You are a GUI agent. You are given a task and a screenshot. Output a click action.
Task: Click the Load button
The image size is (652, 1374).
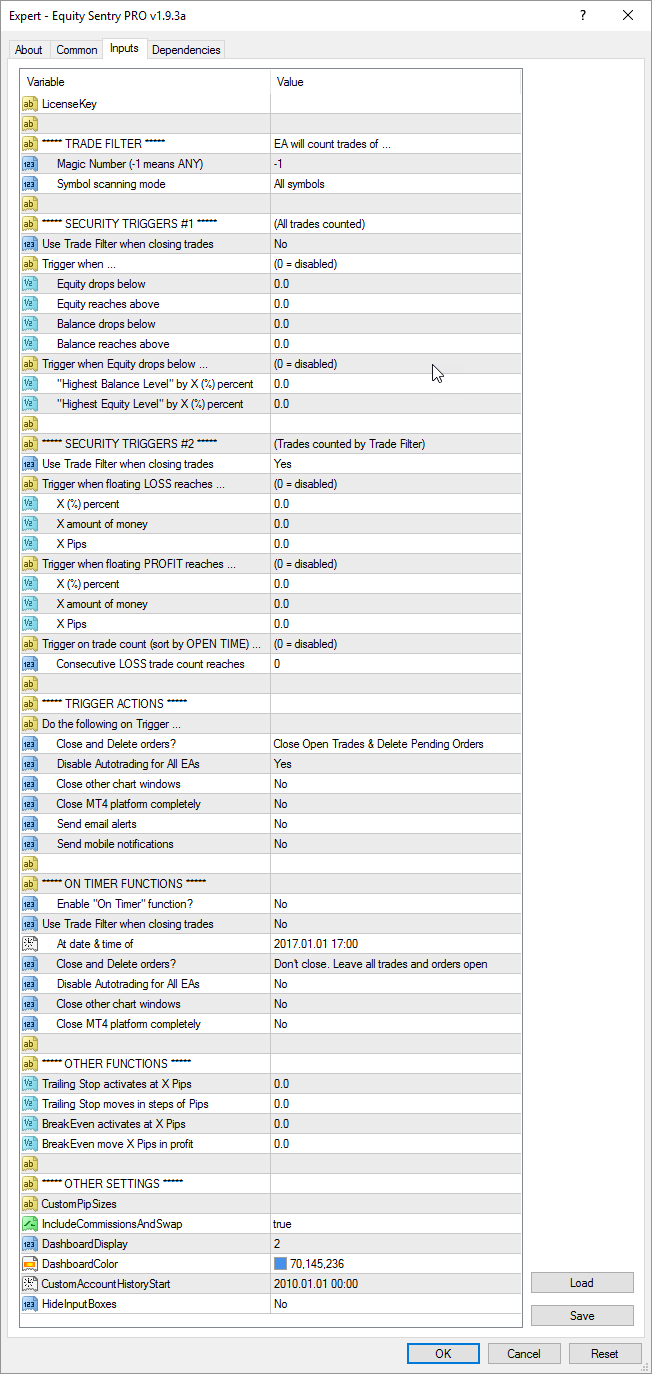coord(582,1283)
